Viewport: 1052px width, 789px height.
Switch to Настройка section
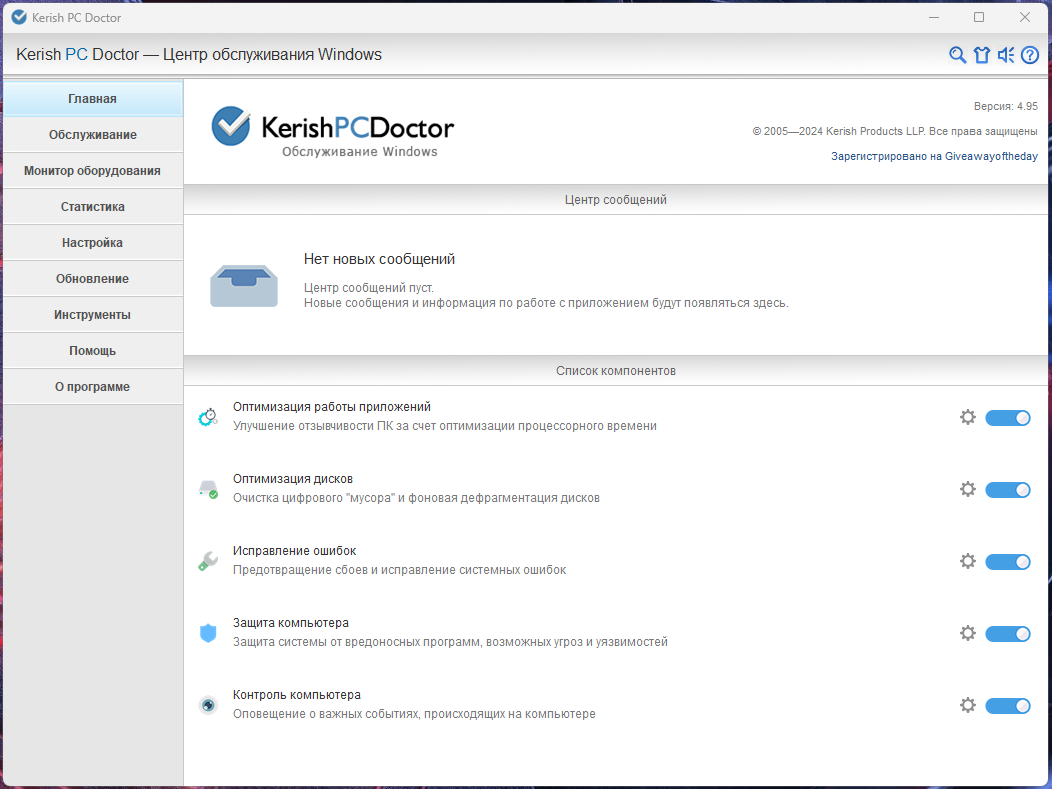tap(93, 243)
